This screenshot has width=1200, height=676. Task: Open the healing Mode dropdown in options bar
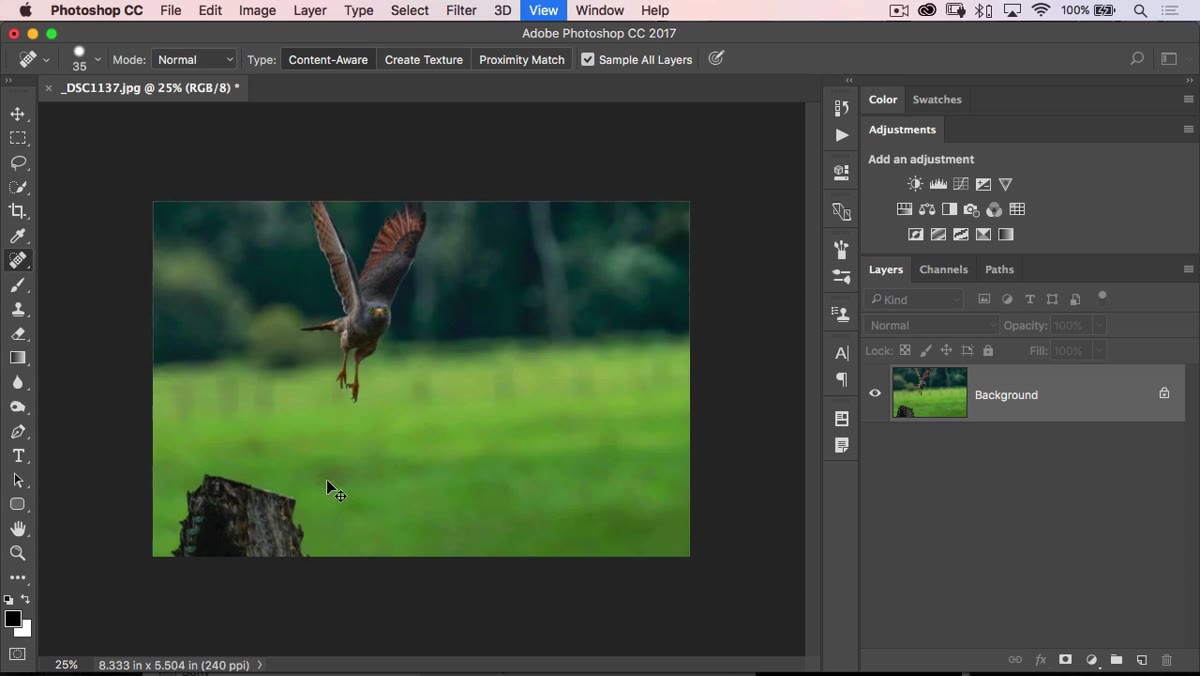pos(194,60)
